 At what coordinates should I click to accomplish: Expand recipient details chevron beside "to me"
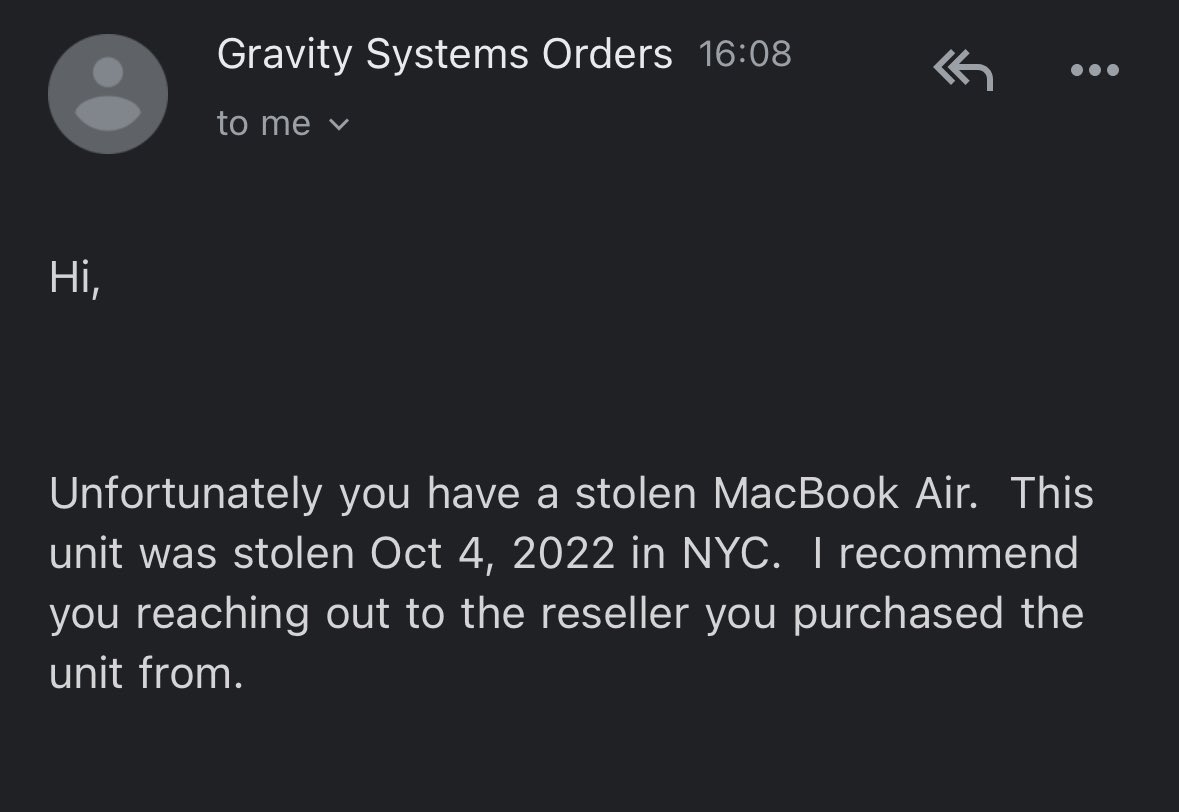point(339,124)
